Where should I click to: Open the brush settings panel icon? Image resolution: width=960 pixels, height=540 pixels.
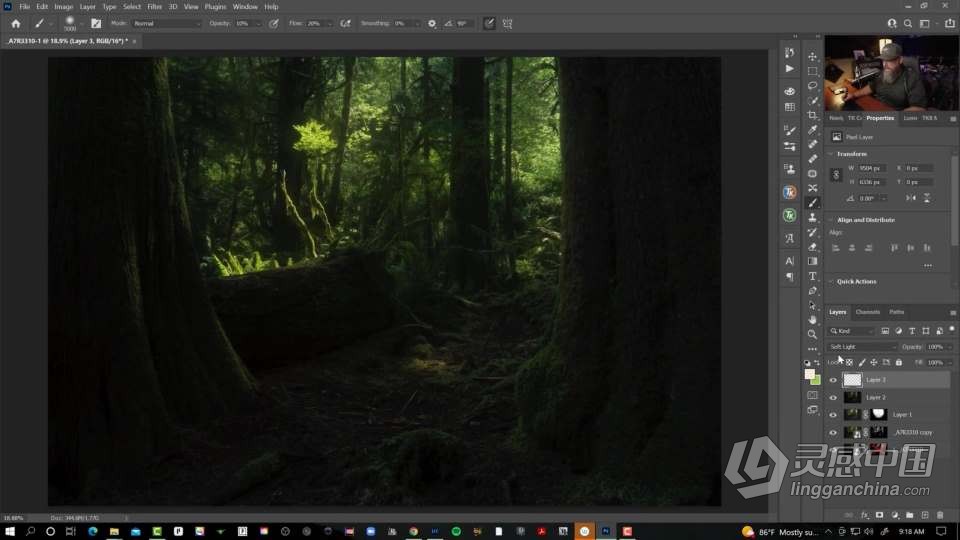coord(96,23)
